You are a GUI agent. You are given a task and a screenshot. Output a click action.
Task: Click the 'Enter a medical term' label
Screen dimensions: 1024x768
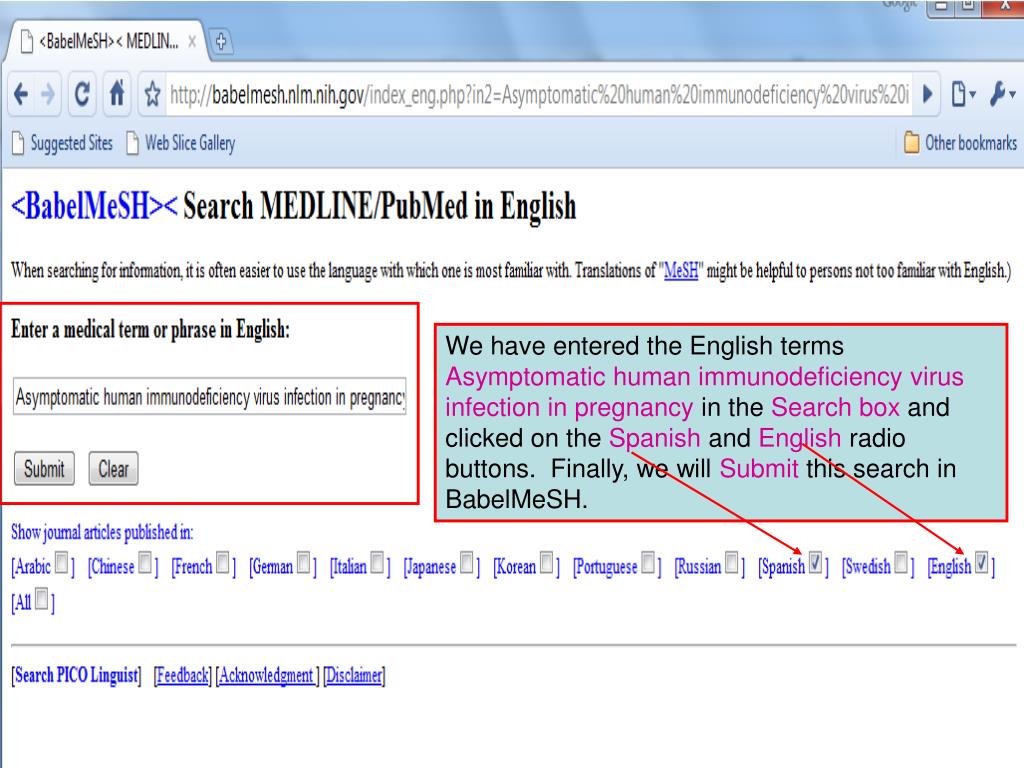pos(150,328)
